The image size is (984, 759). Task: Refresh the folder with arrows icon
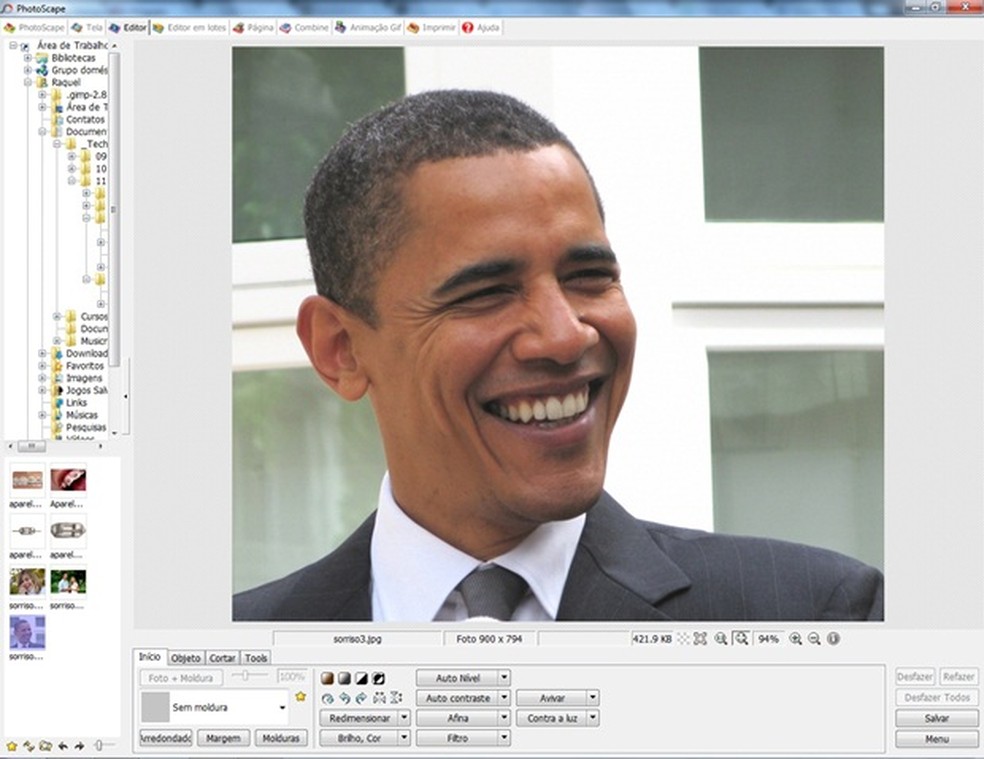pos(29,746)
